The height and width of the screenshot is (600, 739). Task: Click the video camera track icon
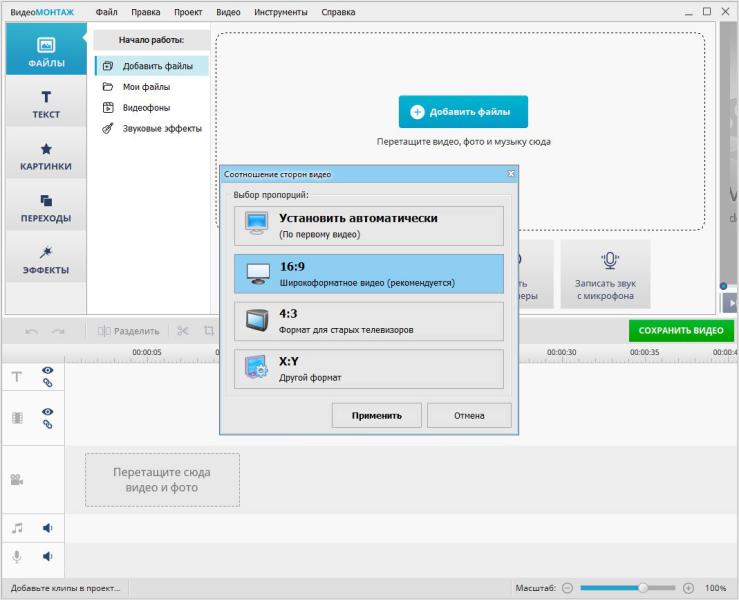(17, 480)
